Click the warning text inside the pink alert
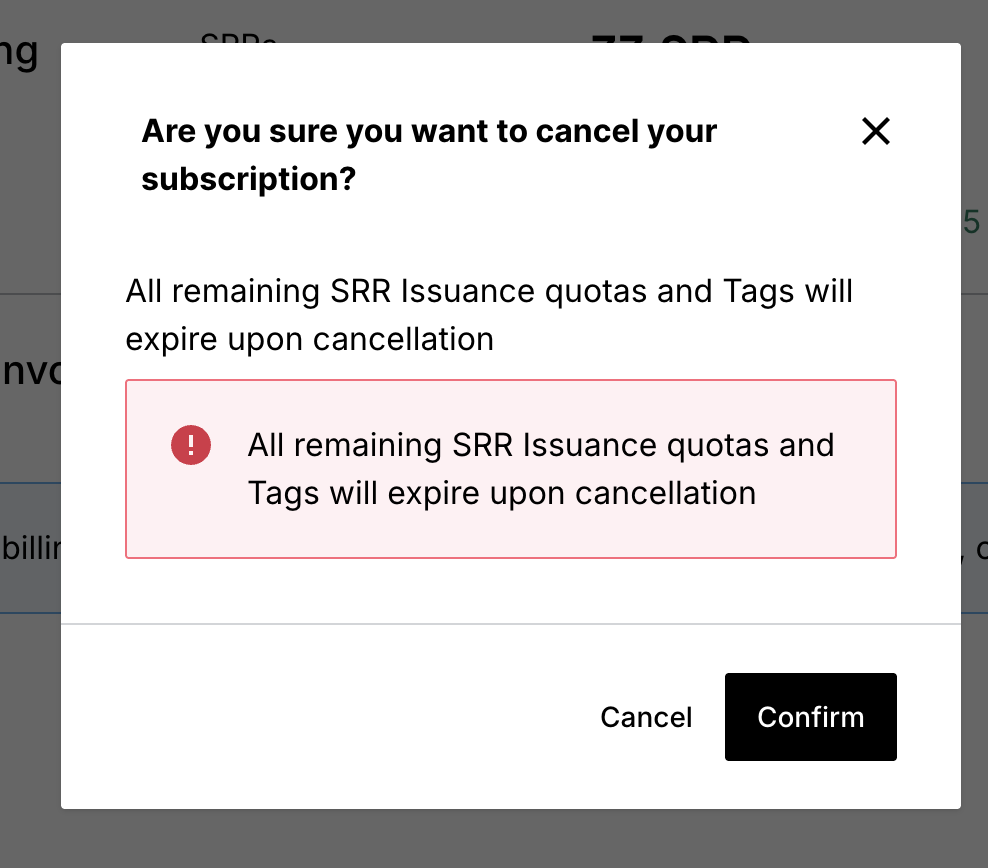This screenshot has width=988, height=868. (x=541, y=469)
